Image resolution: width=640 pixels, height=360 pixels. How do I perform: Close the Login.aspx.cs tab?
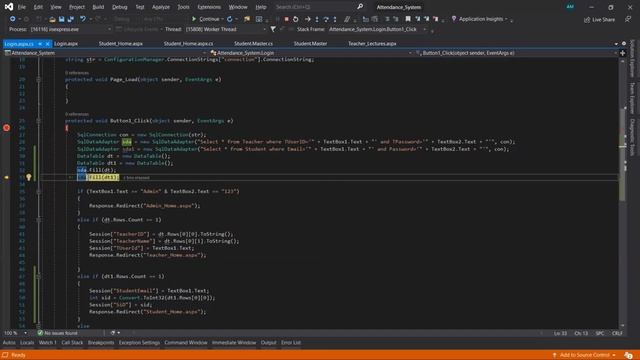[47, 44]
